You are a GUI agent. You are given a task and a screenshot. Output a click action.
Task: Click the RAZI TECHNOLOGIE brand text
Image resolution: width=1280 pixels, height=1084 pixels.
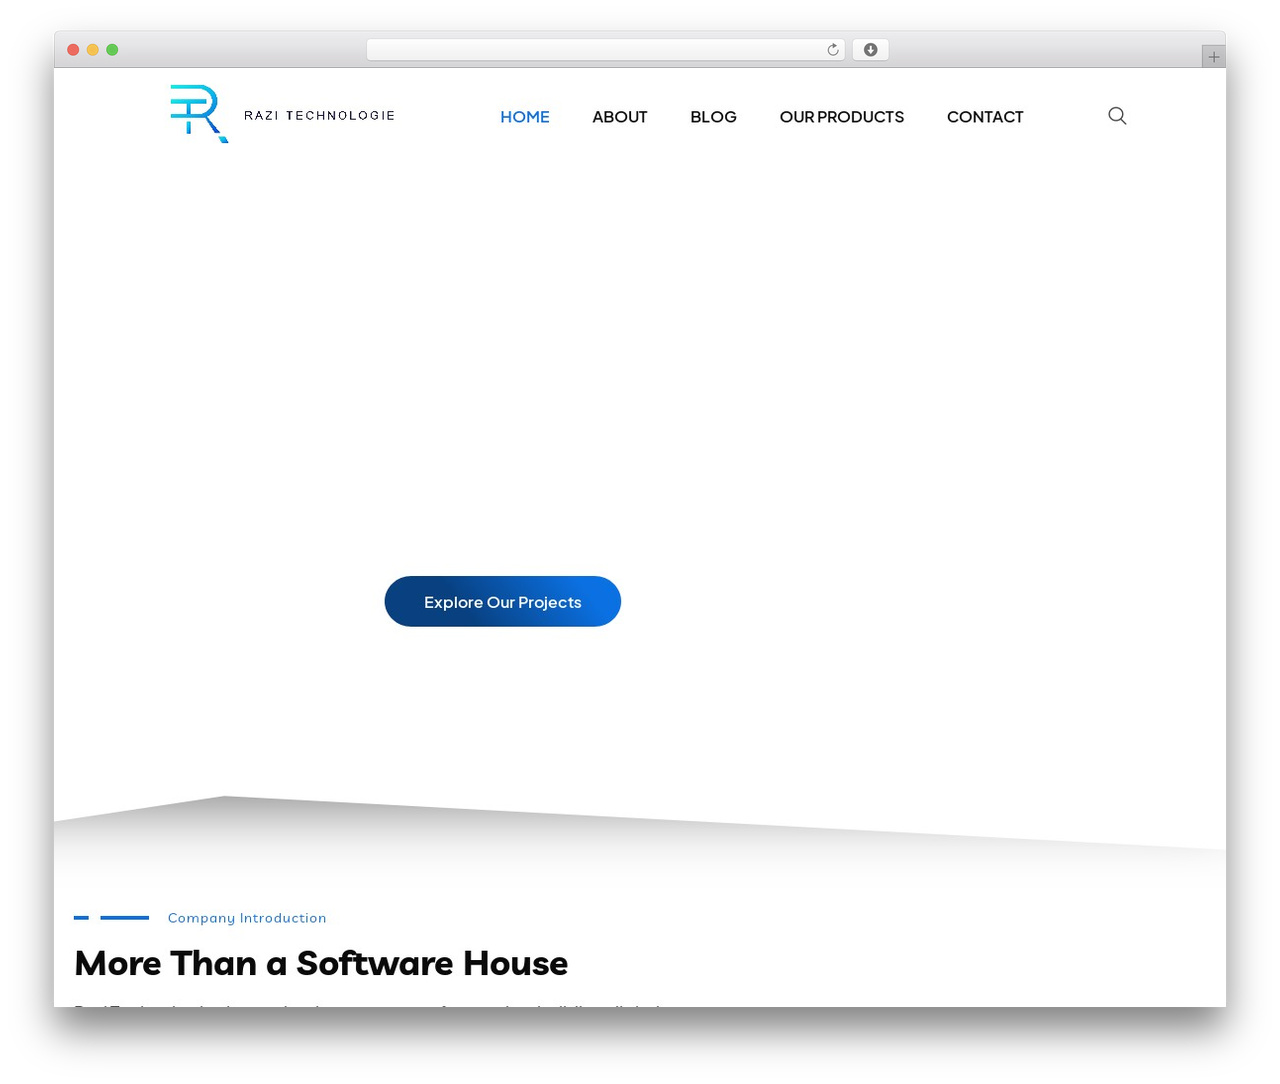click(319, 115)
